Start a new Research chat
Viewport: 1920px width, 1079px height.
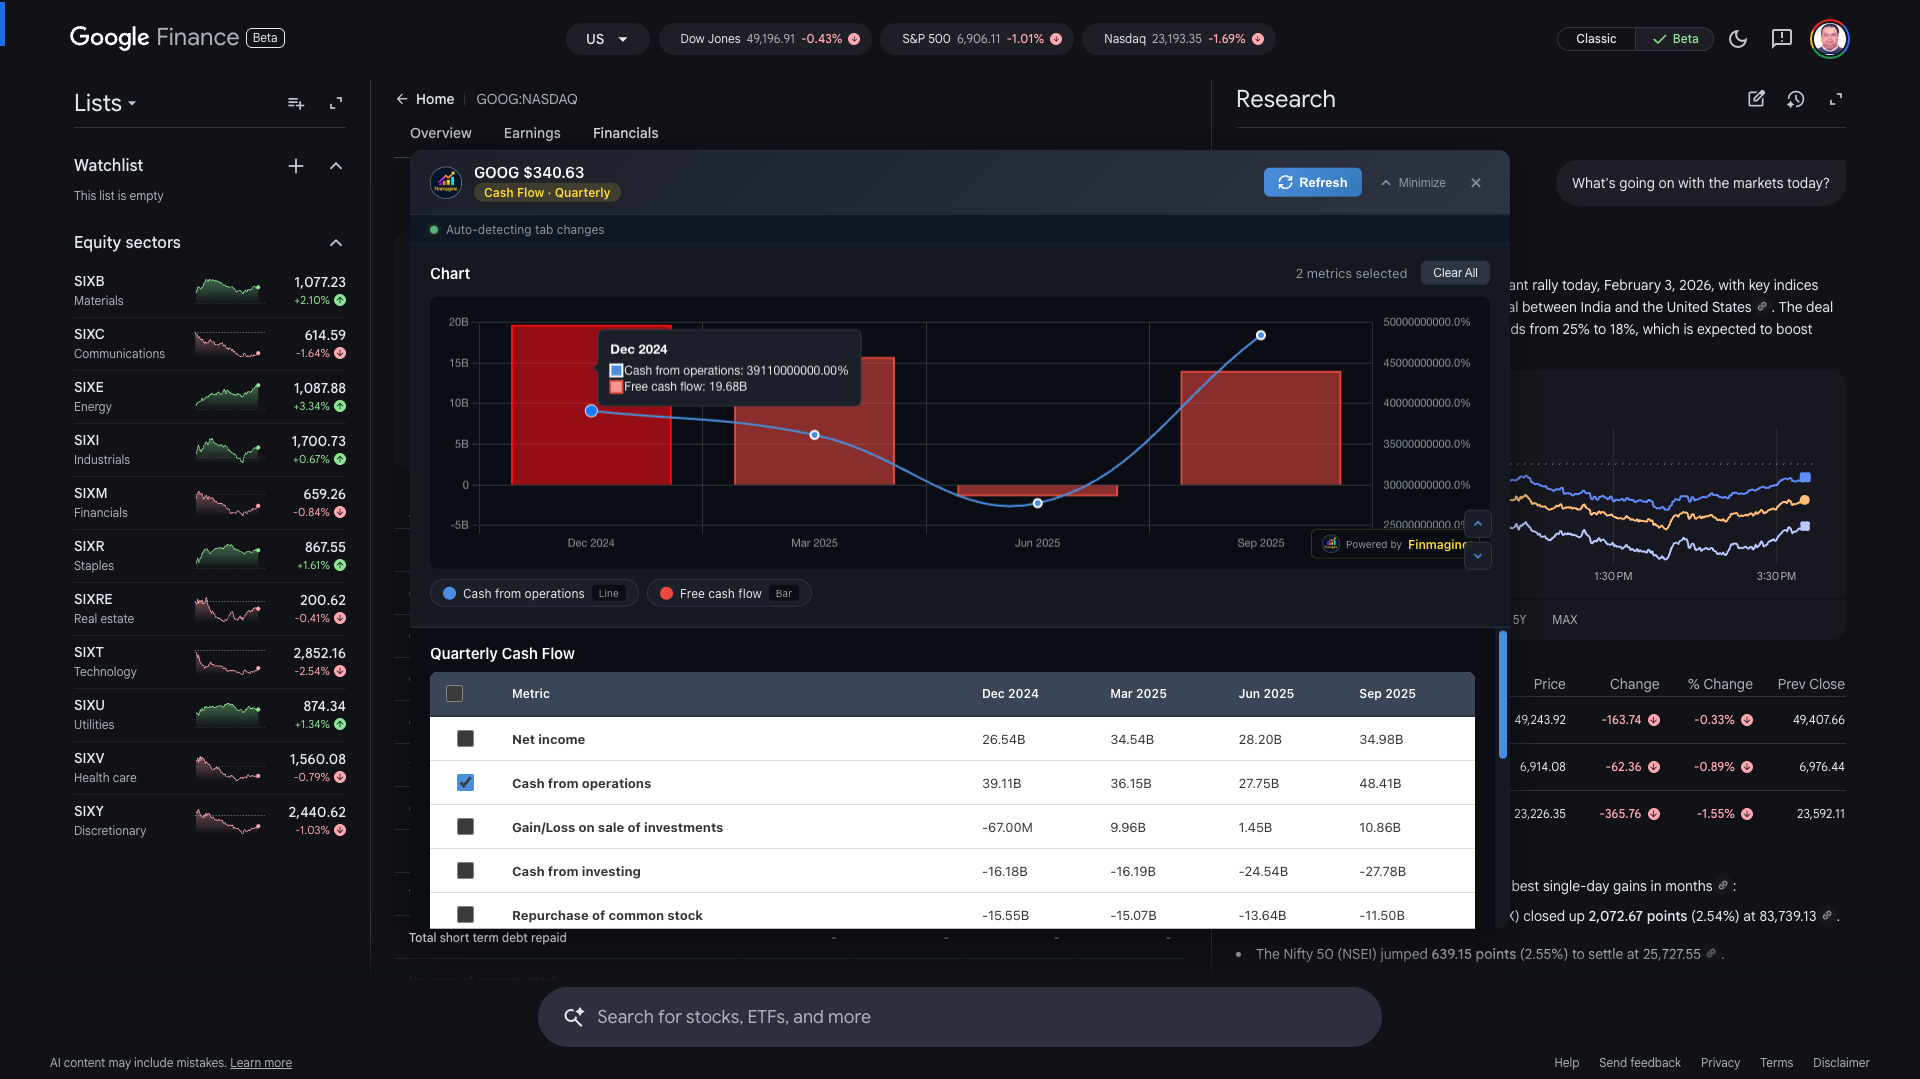tap(1756, 99)
